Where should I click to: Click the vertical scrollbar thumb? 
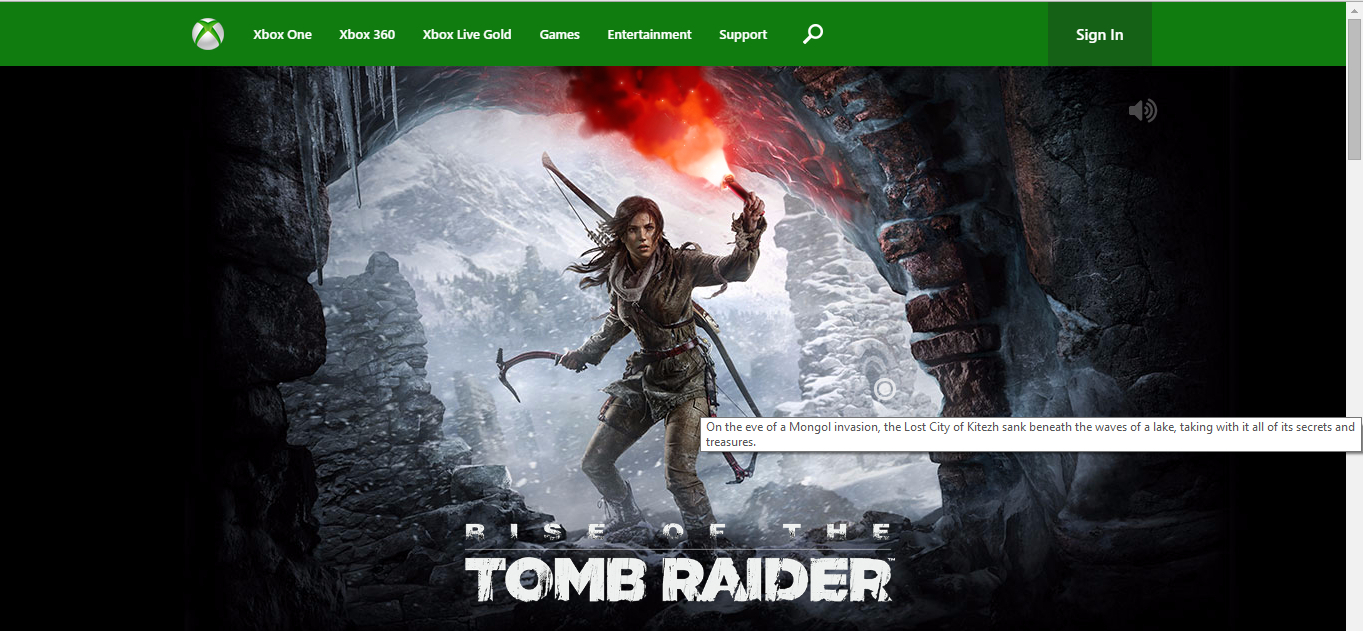point(1354,90)
